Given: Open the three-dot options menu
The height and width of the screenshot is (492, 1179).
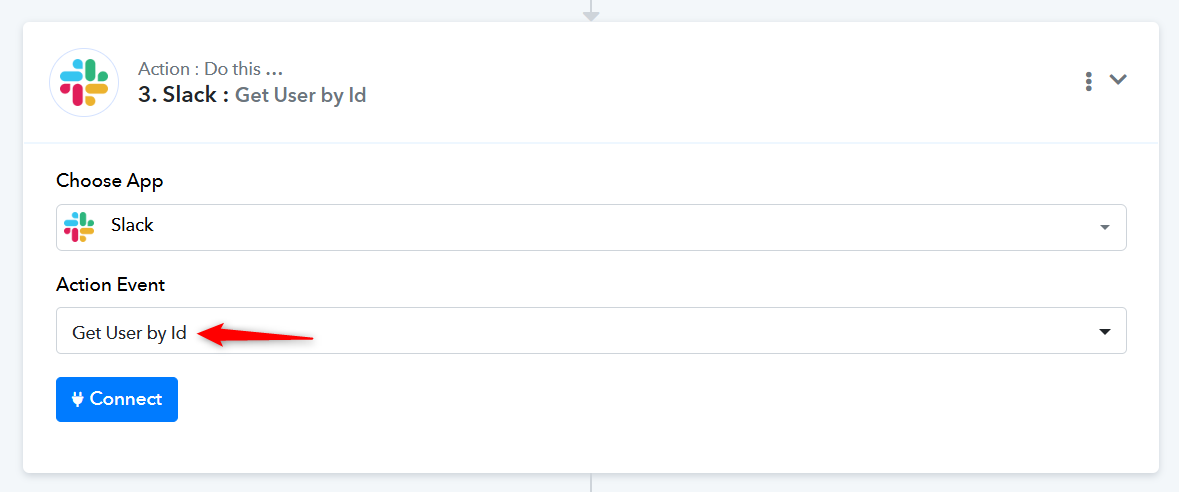Looking at the screenshot, I should click(1088, 81).
